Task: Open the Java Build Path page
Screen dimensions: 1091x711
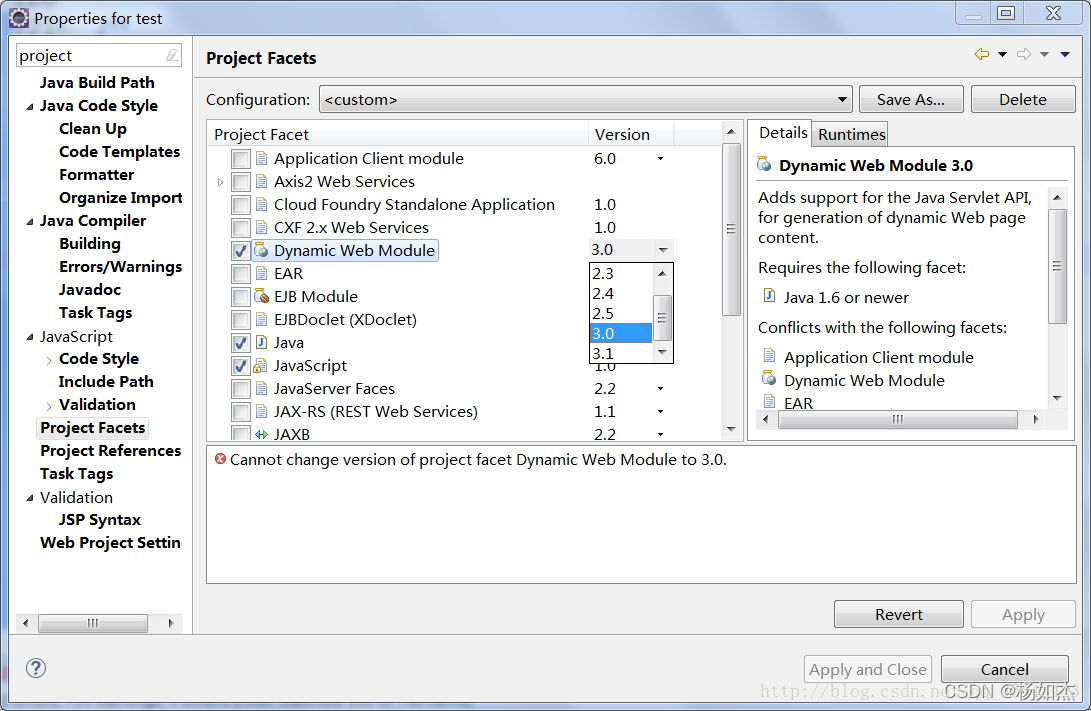Action: [x=97, y=83]
